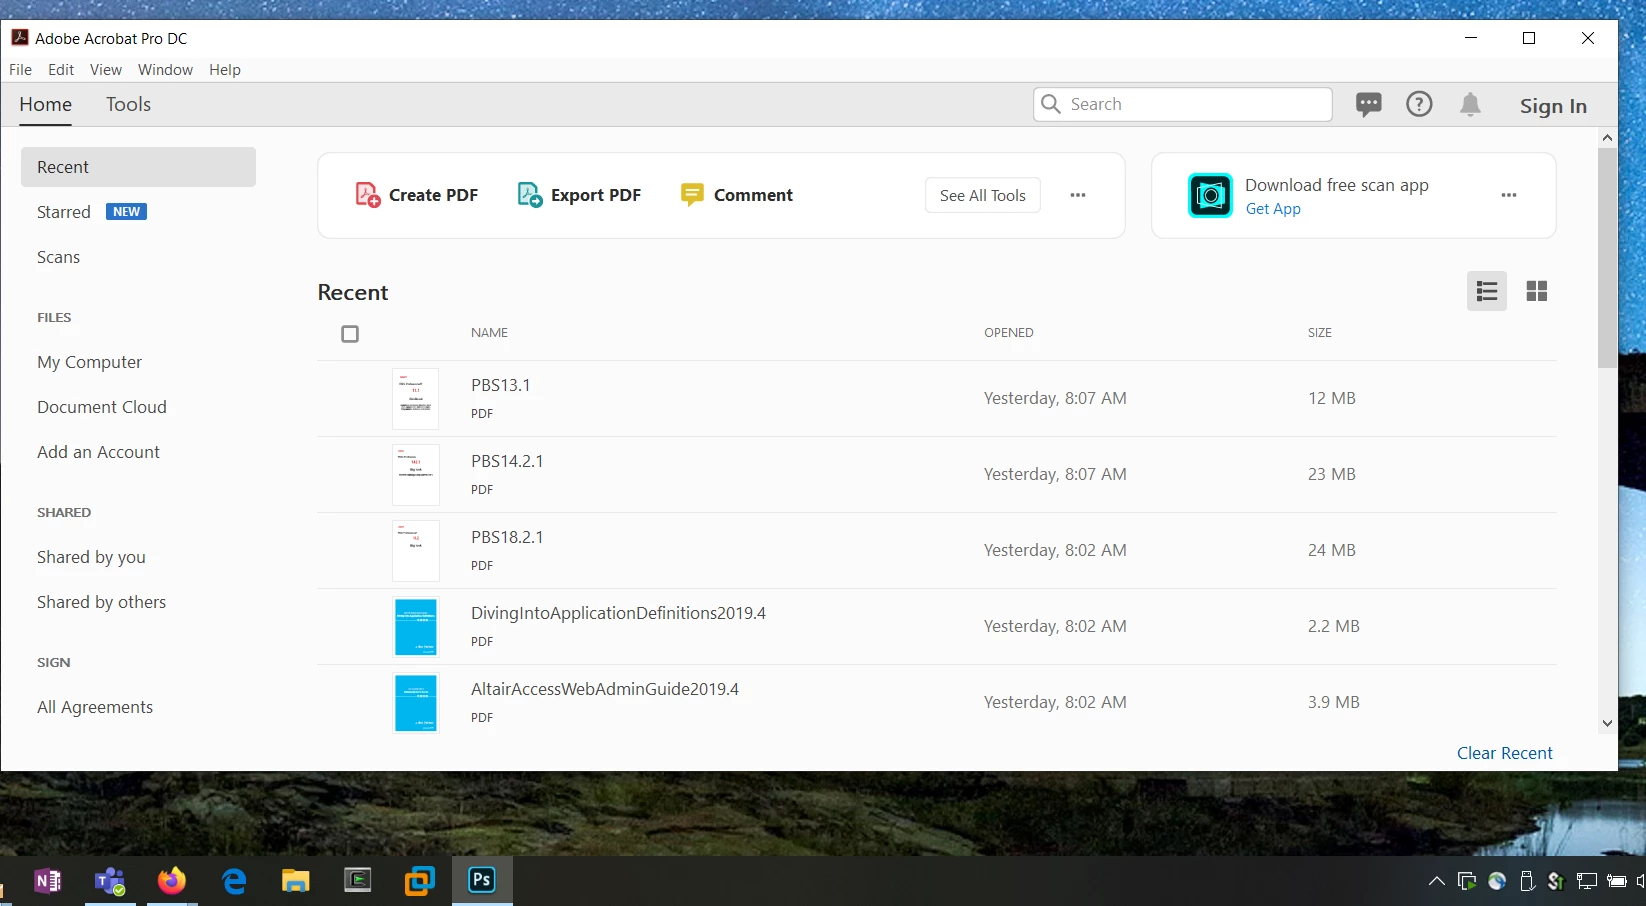Open Microsoft Edge from the taskbar
This screenshot has height=906, width=1646.
[234, 881]
